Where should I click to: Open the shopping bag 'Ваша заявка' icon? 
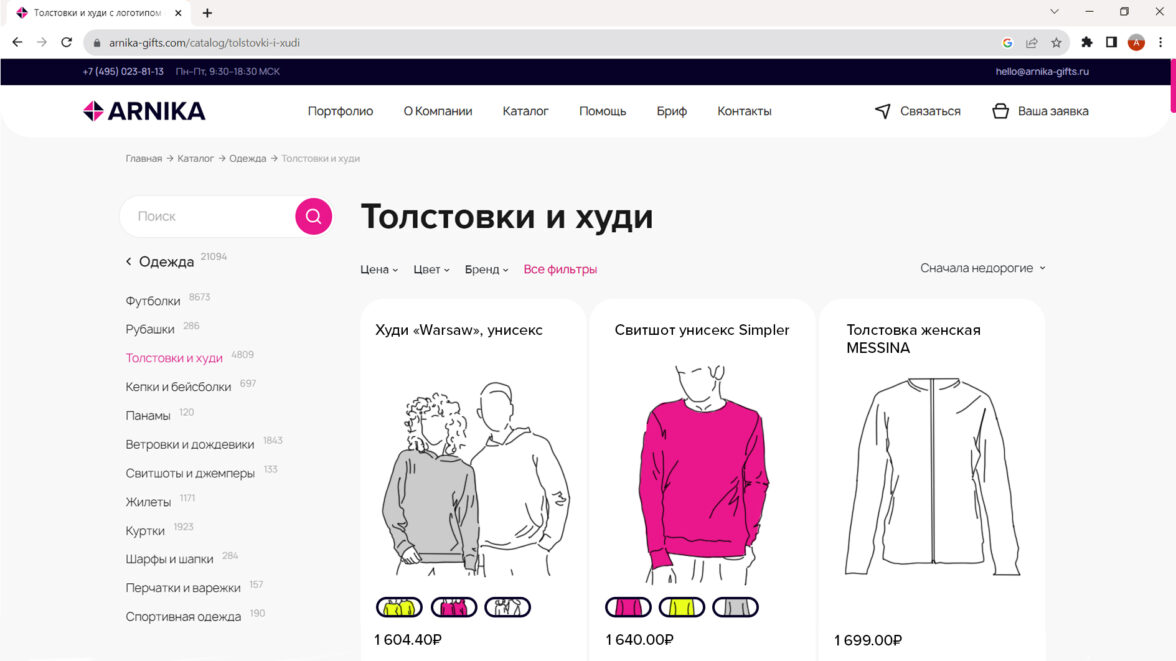click(1000, 111)
